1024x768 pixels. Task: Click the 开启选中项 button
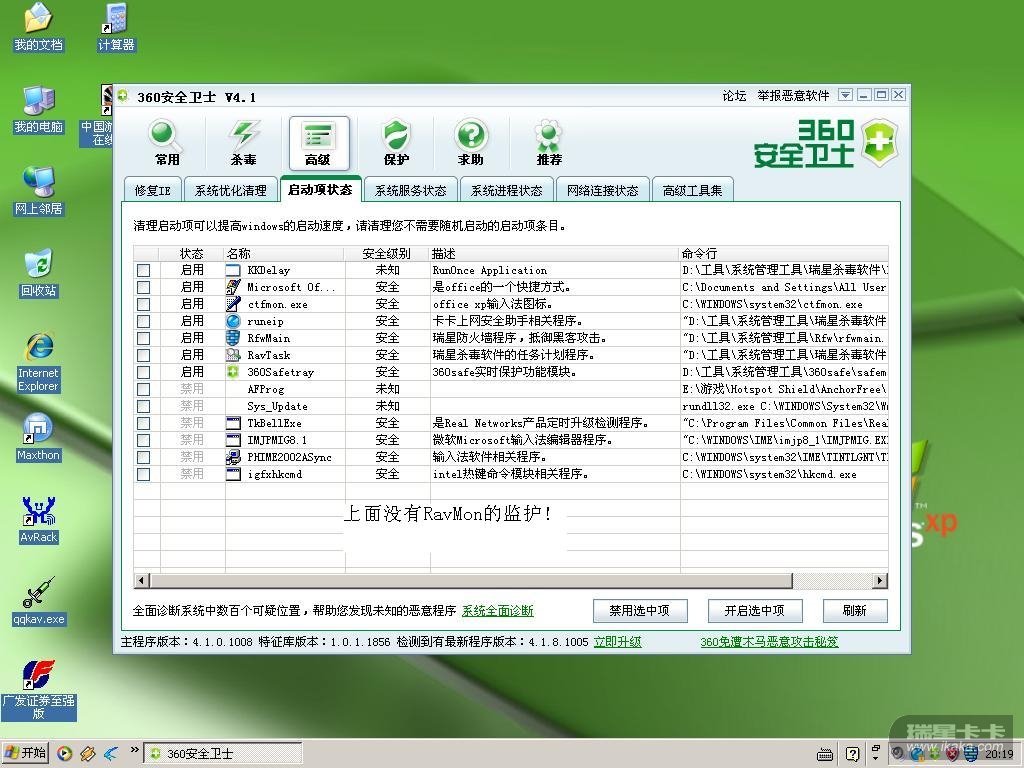(754, 611)
